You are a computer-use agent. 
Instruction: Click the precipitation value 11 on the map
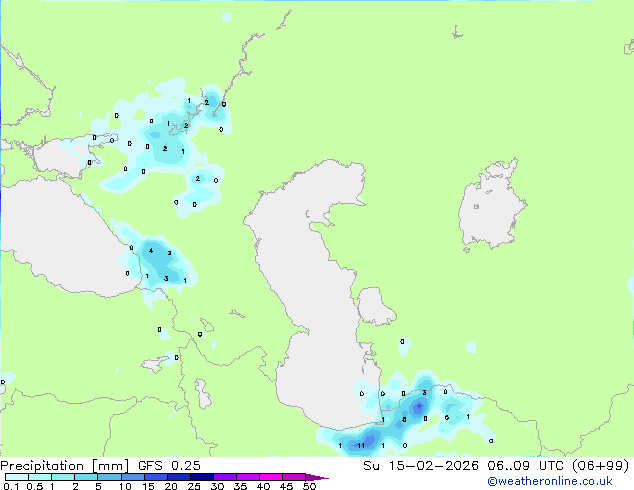click(x=360, y=445)
